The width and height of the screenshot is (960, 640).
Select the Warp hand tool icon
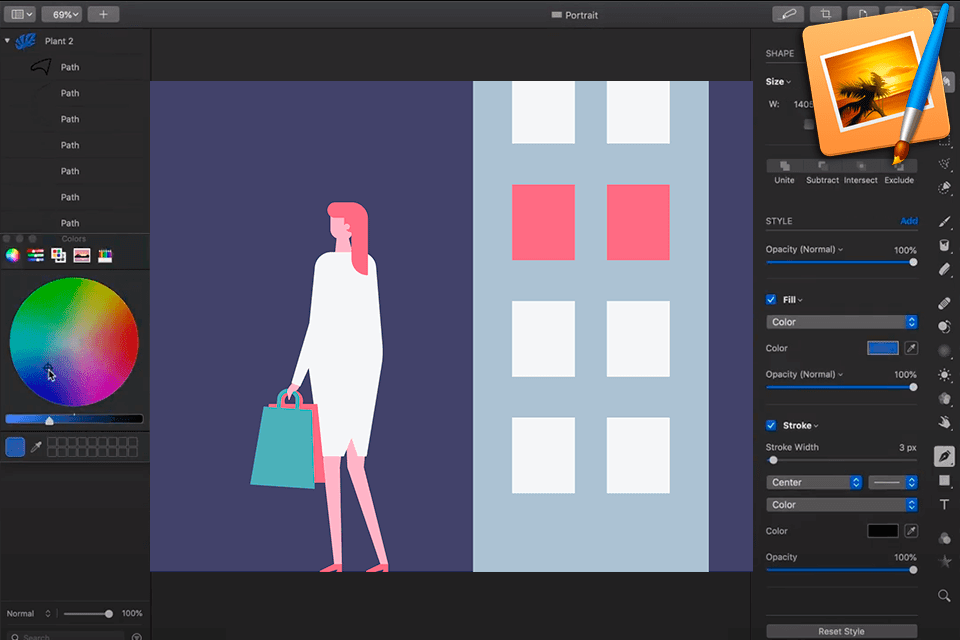tap(944, 422)
